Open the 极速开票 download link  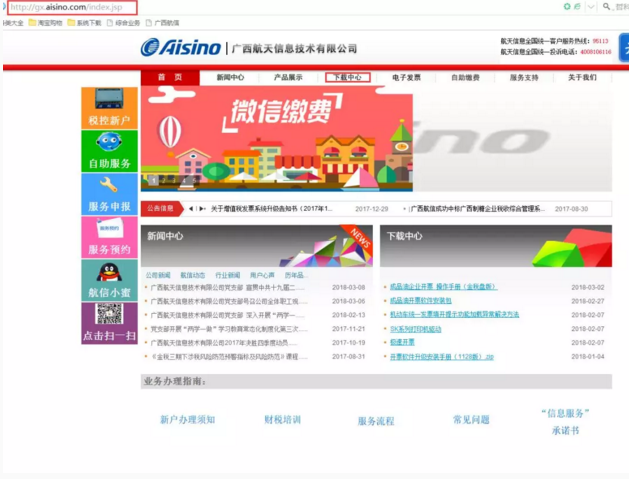(402, 342)
